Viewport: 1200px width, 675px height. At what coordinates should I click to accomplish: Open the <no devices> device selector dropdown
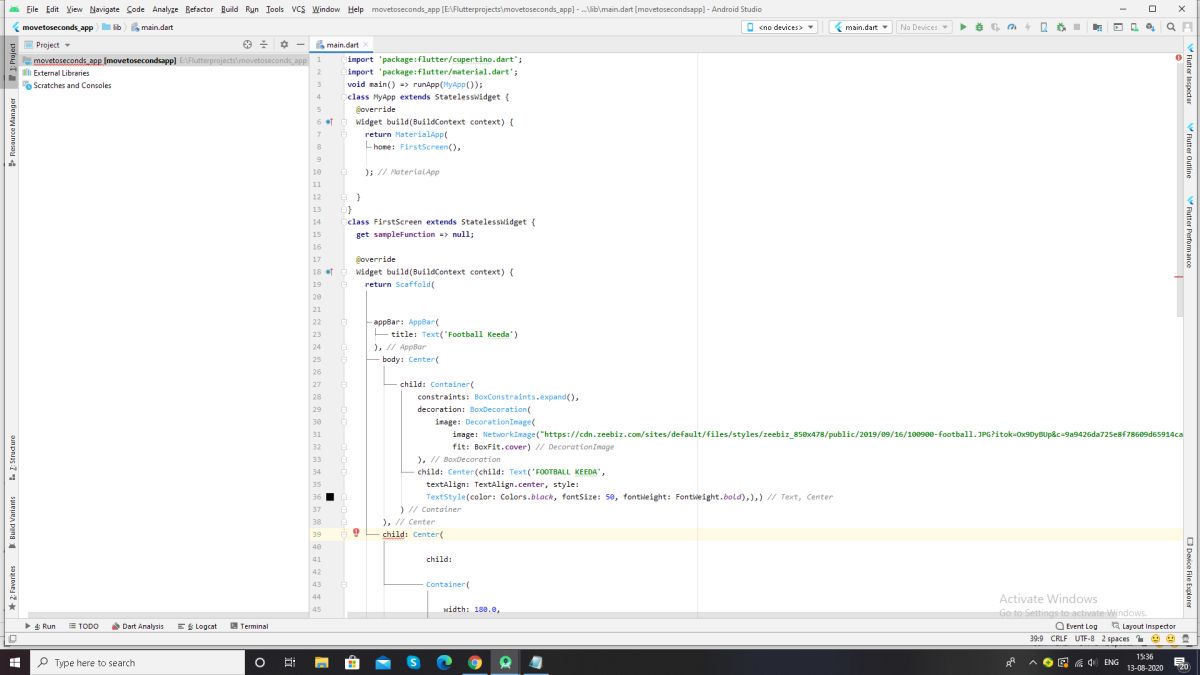[779, 27]
